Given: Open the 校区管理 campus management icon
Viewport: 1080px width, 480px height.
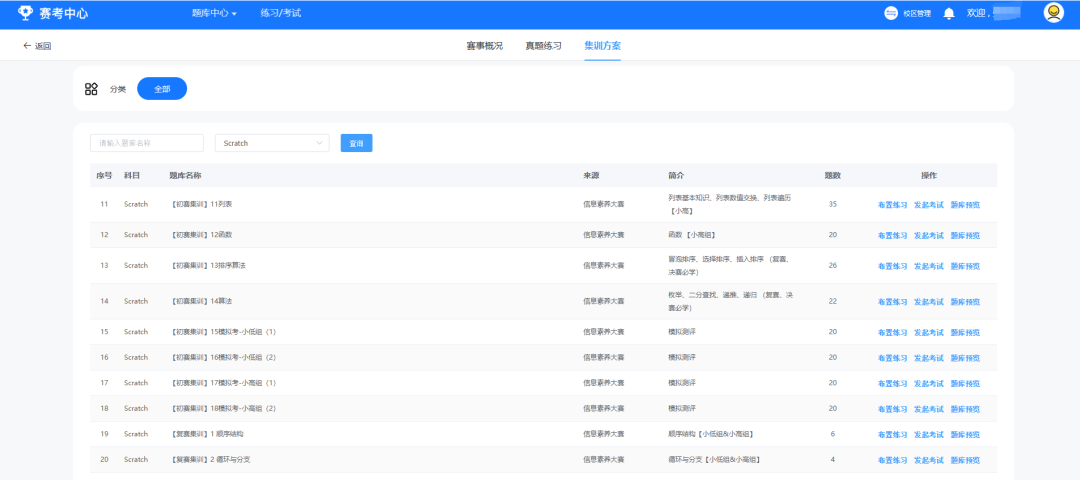Looking at the screenshot, I should coord(891,13).
